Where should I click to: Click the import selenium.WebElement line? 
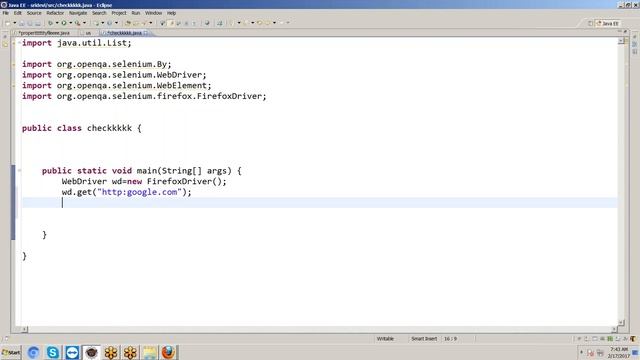[117, 86]
